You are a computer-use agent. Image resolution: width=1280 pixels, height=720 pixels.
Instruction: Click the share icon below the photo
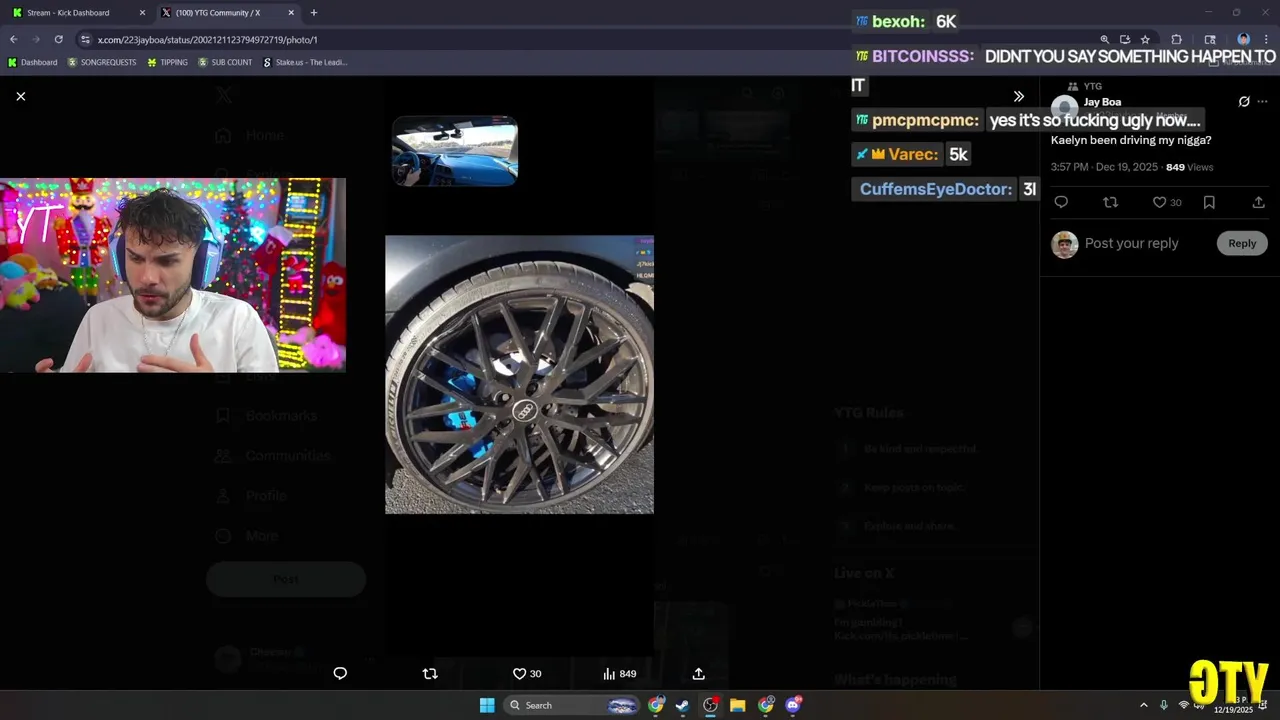tap(699, 673)
